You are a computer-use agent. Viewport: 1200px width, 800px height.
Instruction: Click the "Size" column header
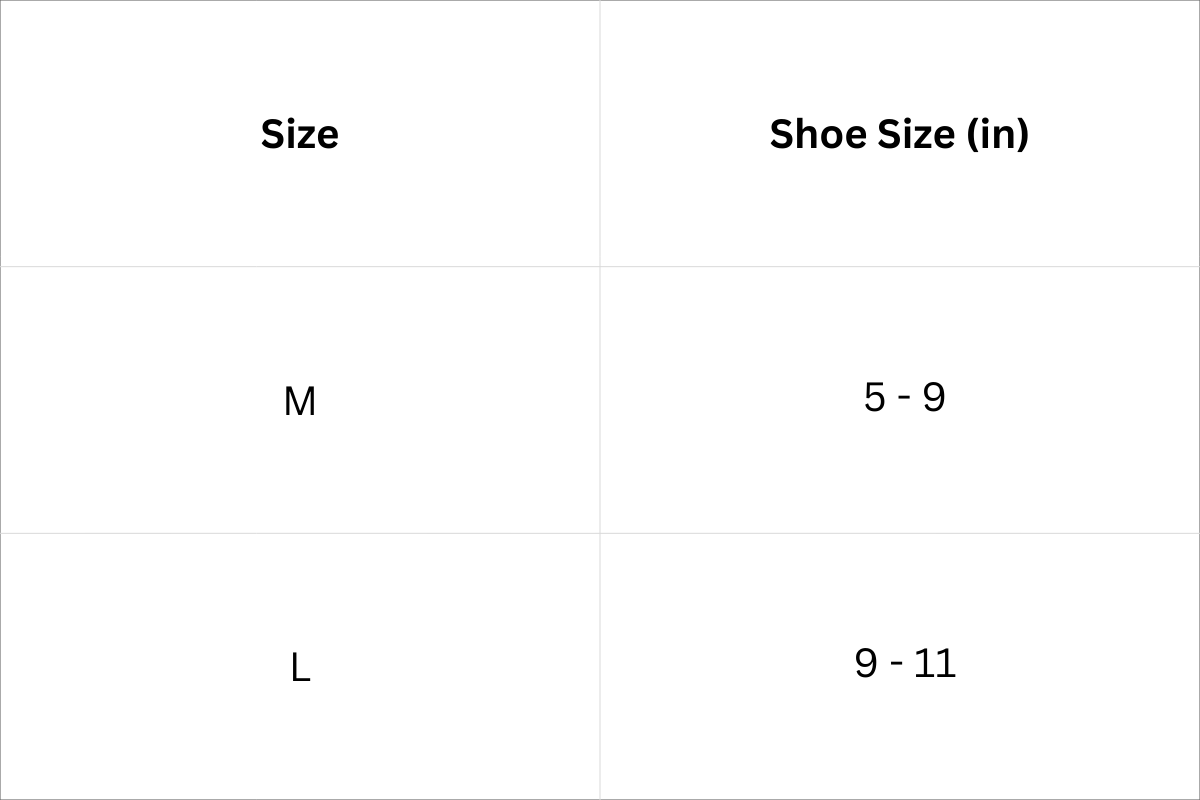tap(299, 134)
